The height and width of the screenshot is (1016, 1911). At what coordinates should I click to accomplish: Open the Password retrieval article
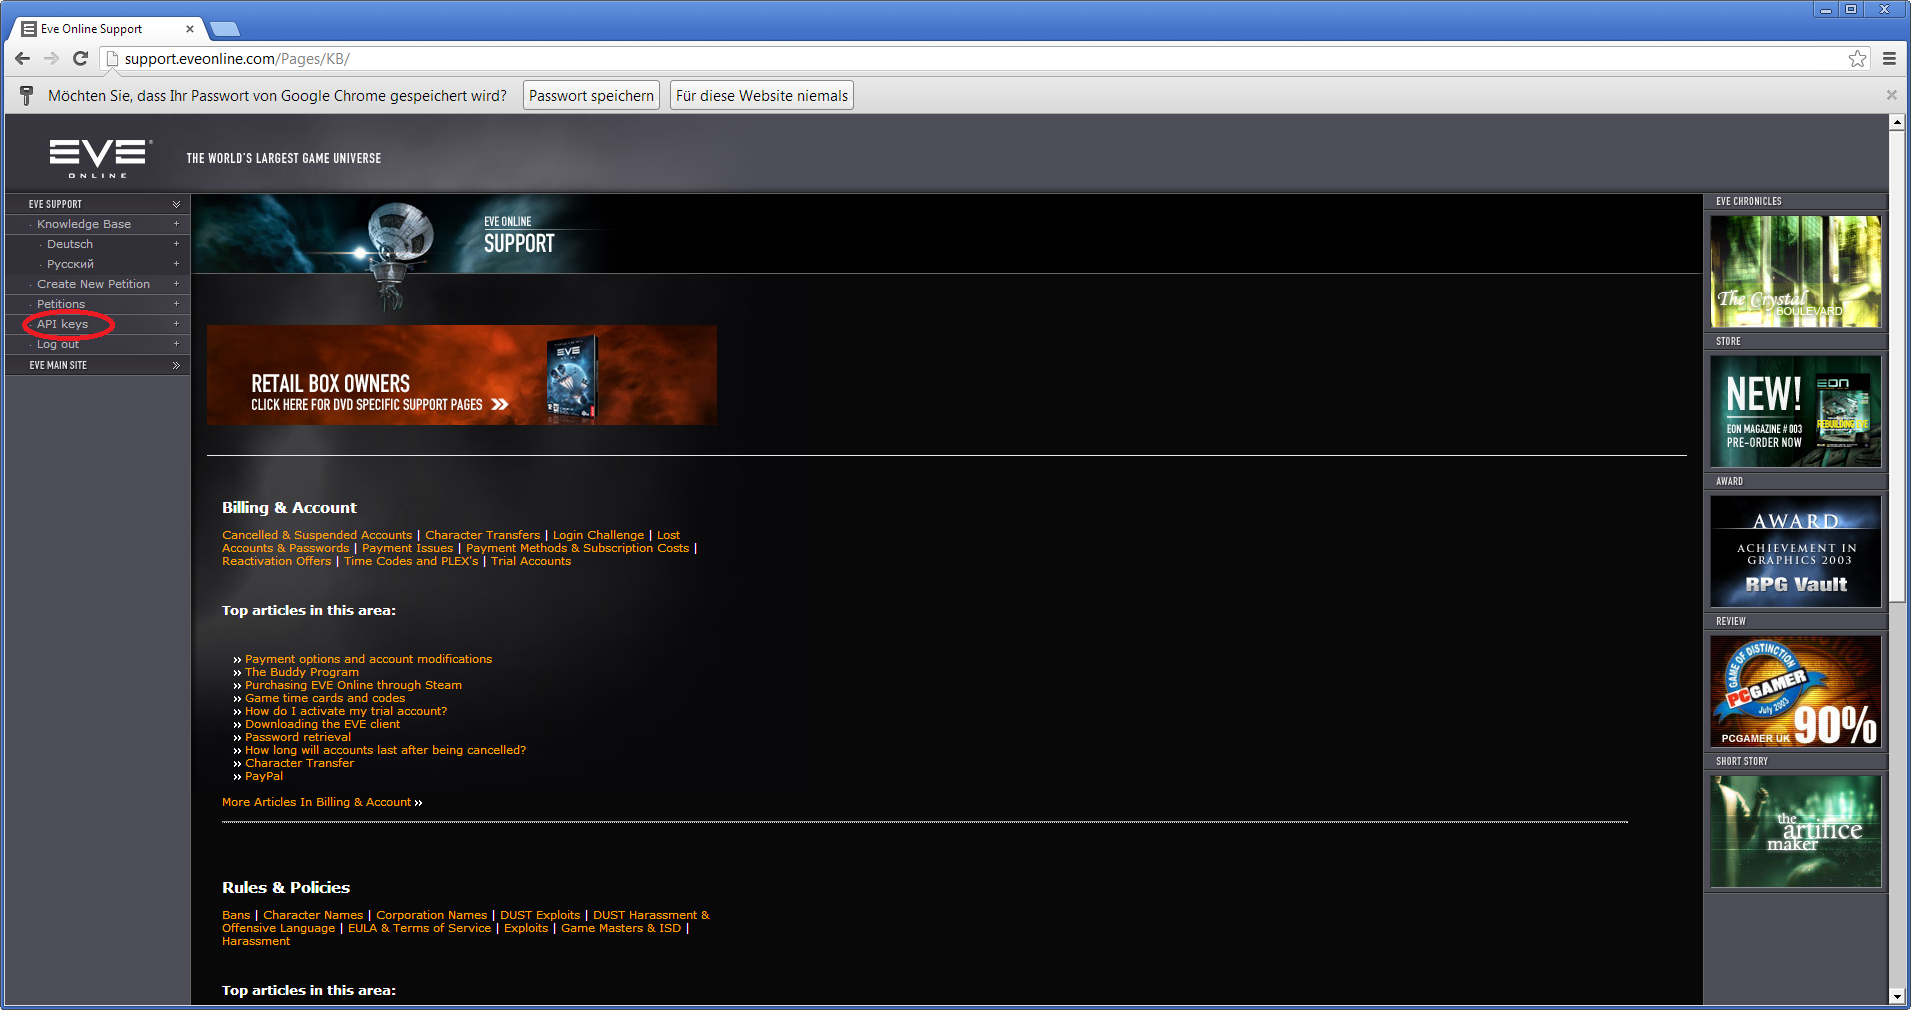coord(298,737)
